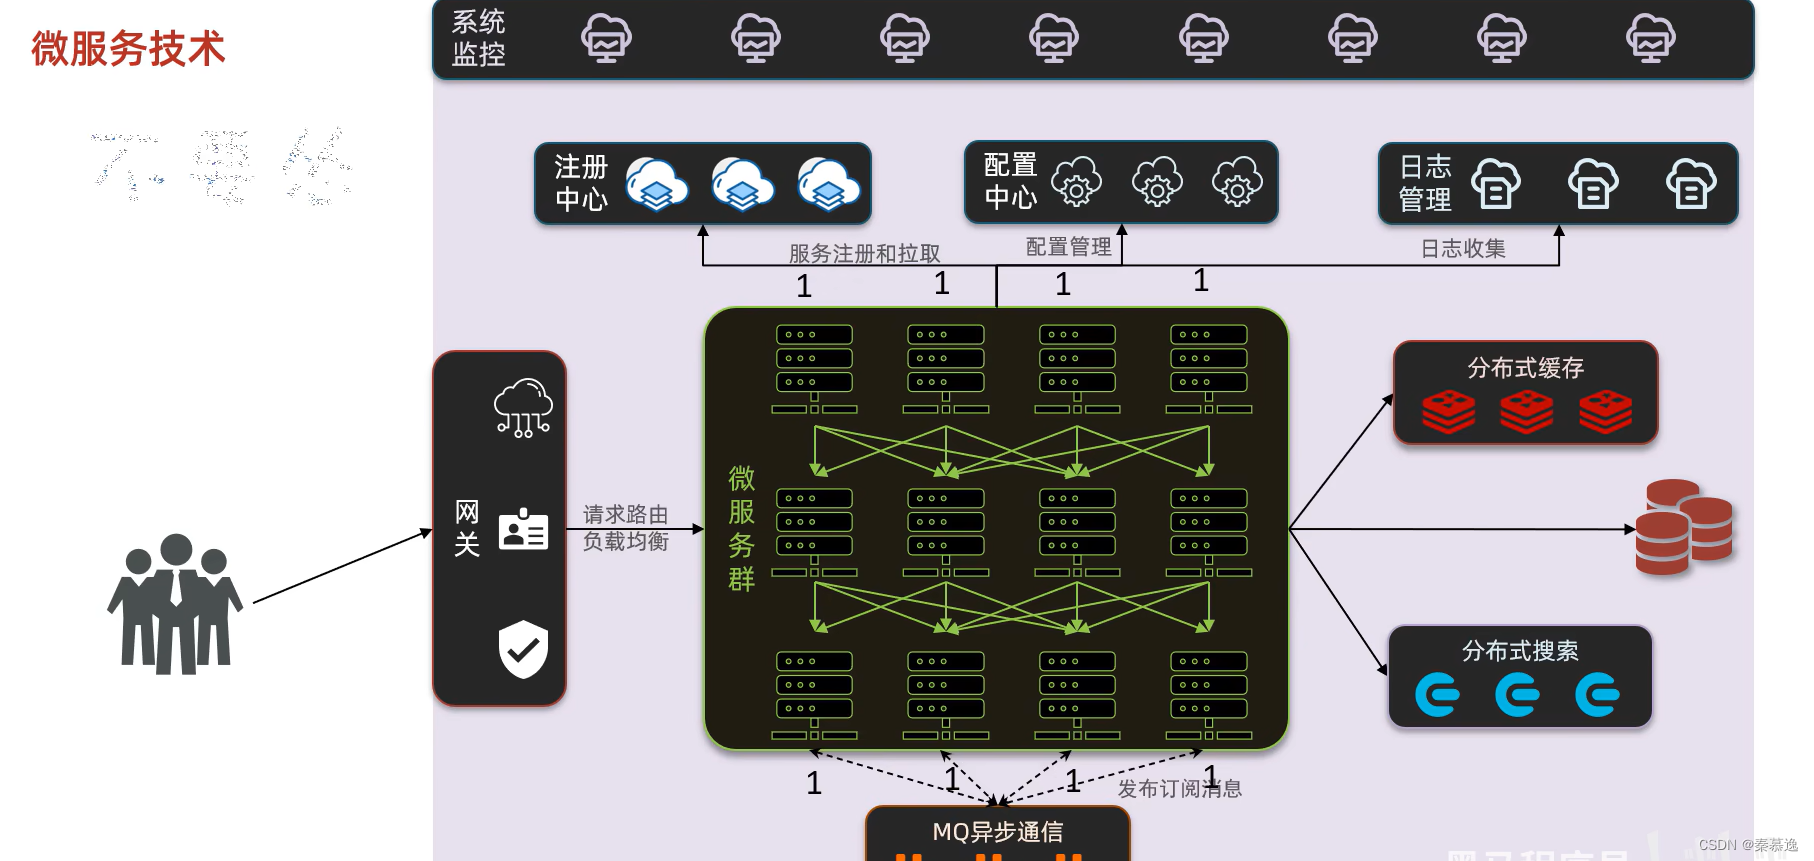1814x861 pixels.
Task: Click the leftmost Redis icon under 分布式缓存
Action: click(1448, 412)
